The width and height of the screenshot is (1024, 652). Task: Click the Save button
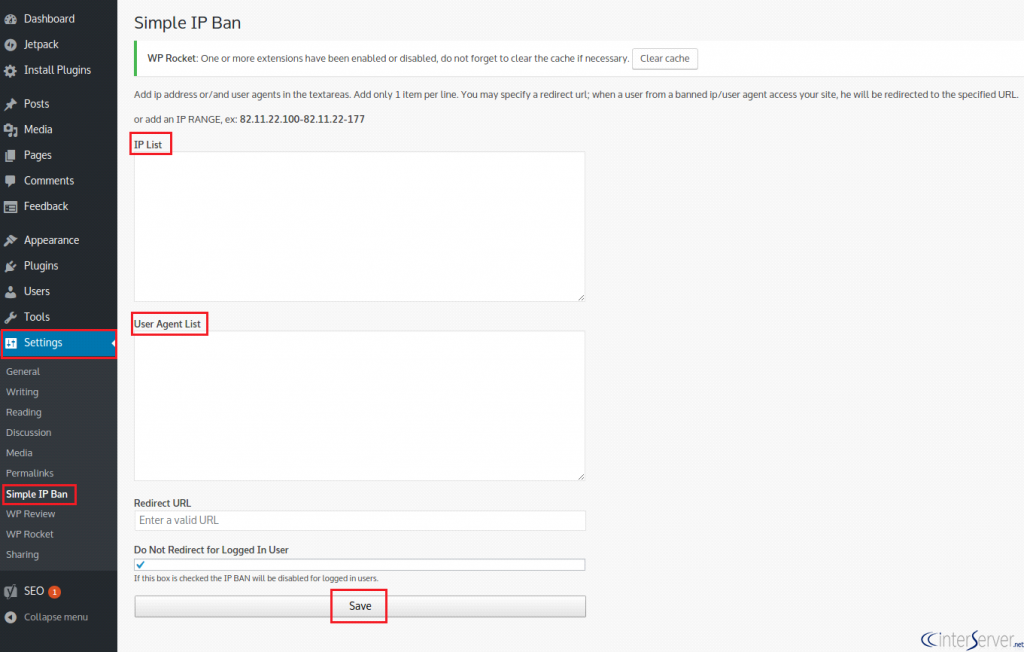coord(360,606)
